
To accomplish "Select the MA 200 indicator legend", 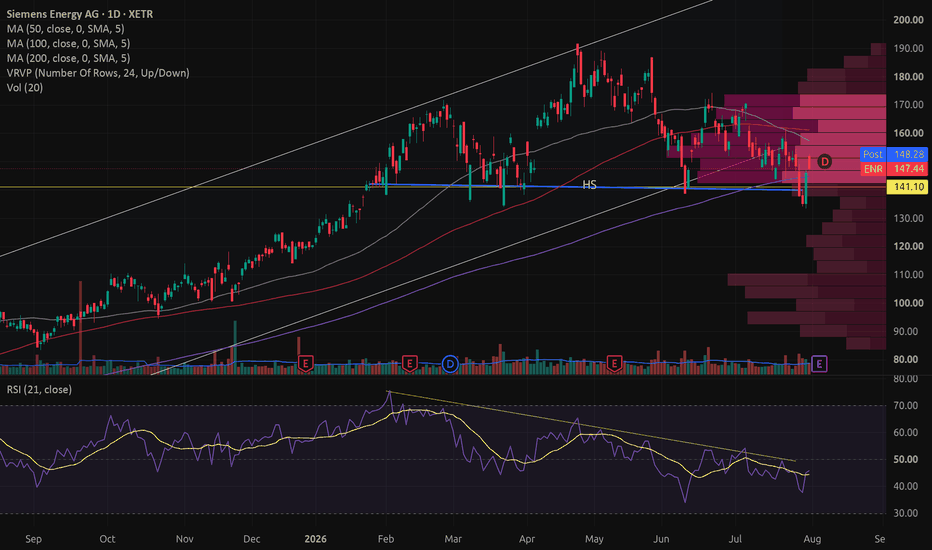I will (68, 58).
